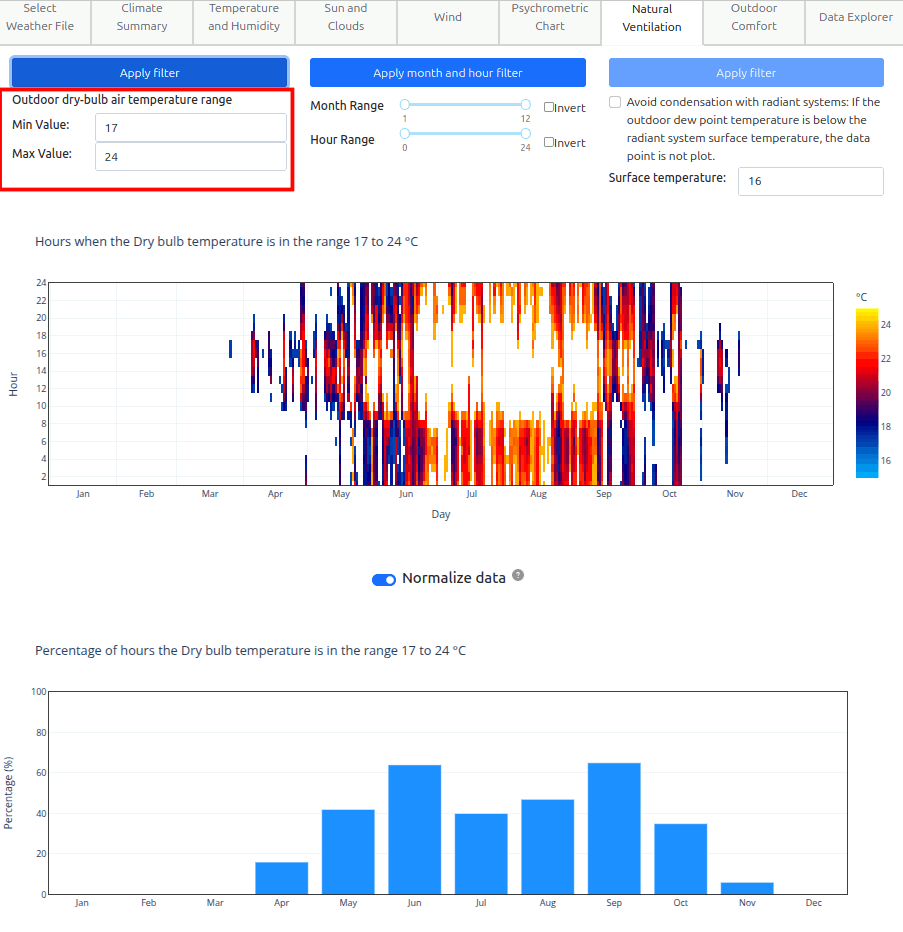The width and height of the screenshot is (903, 932).
Task: Open the Outdoor Comfort tab
Action: click(x=754, y=18)
